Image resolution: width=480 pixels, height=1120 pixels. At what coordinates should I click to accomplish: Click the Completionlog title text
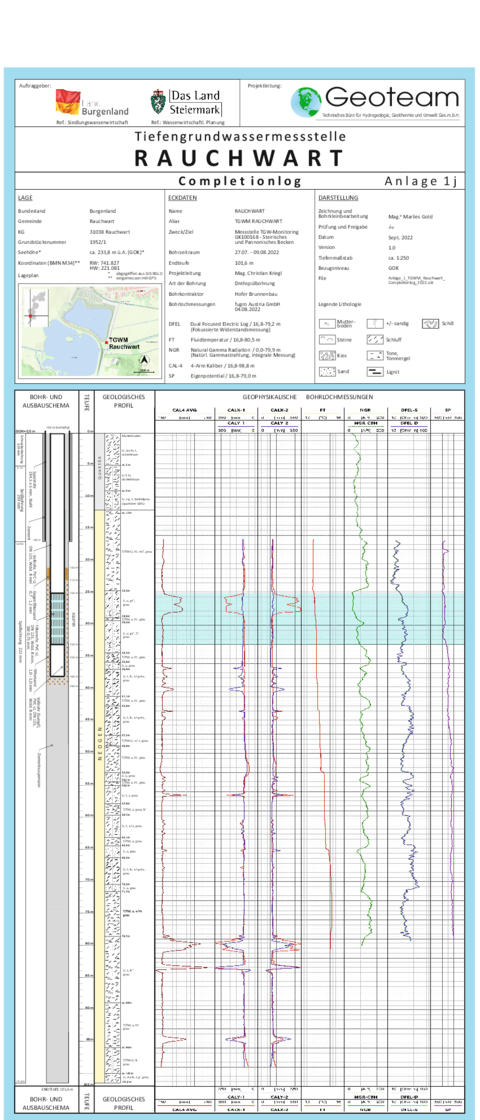(x=240, y=181)
